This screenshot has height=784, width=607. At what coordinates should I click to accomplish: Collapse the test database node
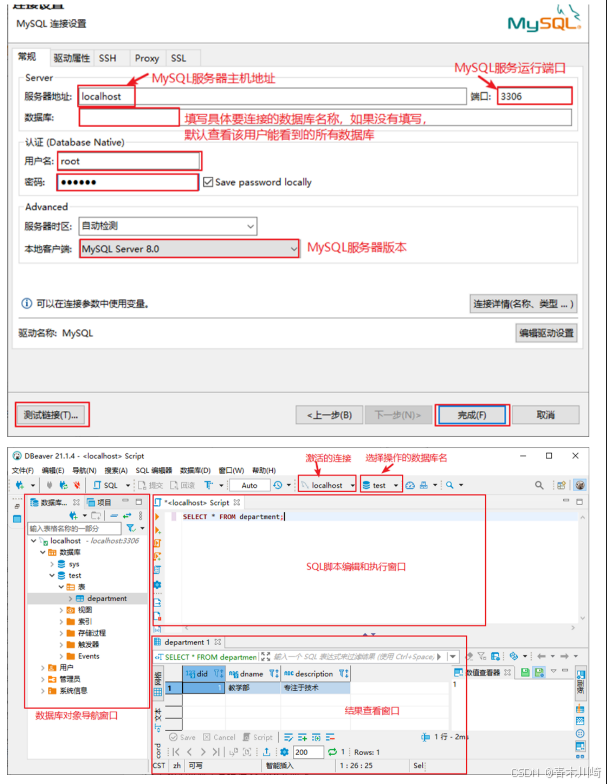52,576
